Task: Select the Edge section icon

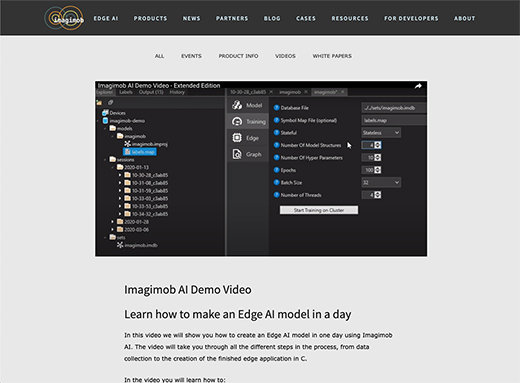Action: click(x=237, y=138)
